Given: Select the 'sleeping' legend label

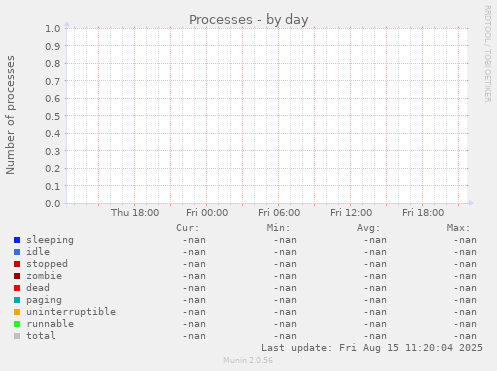Looking at the screenshot, I should pyautogui.click(x=50, y=240).
